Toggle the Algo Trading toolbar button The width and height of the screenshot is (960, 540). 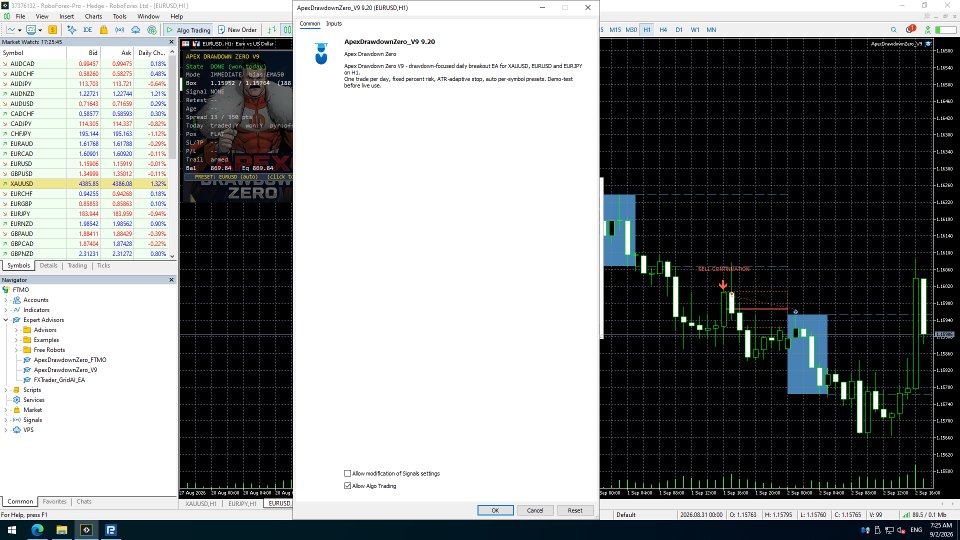[x=188, y=29]
